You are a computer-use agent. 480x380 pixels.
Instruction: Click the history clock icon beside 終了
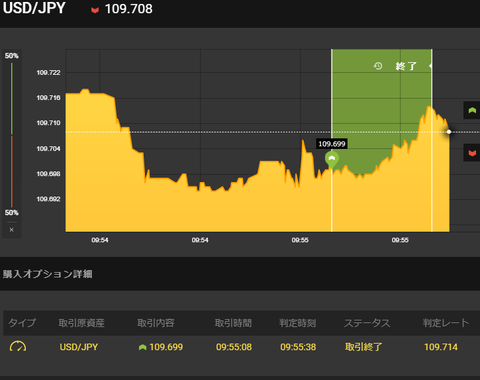[378, 66]
